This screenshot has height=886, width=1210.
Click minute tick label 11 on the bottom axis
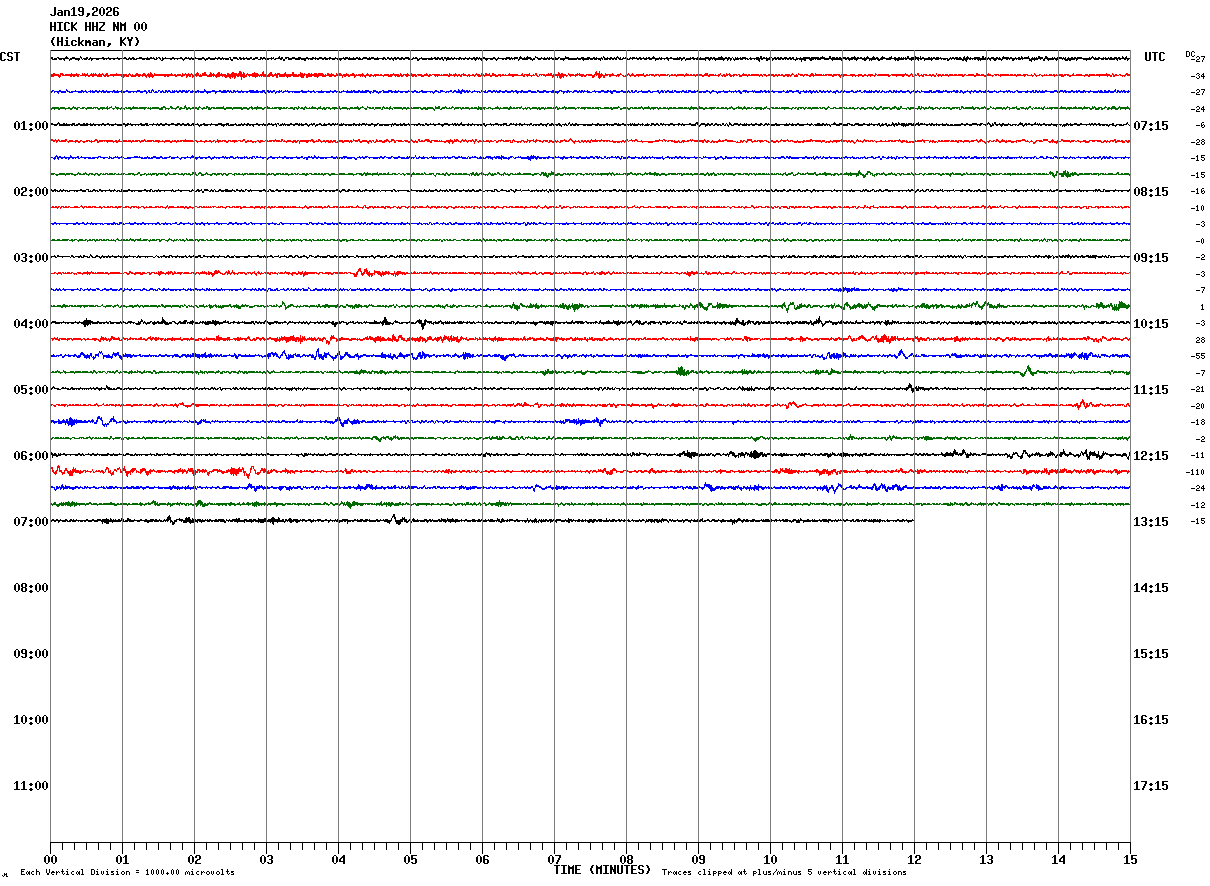(842, 859)
